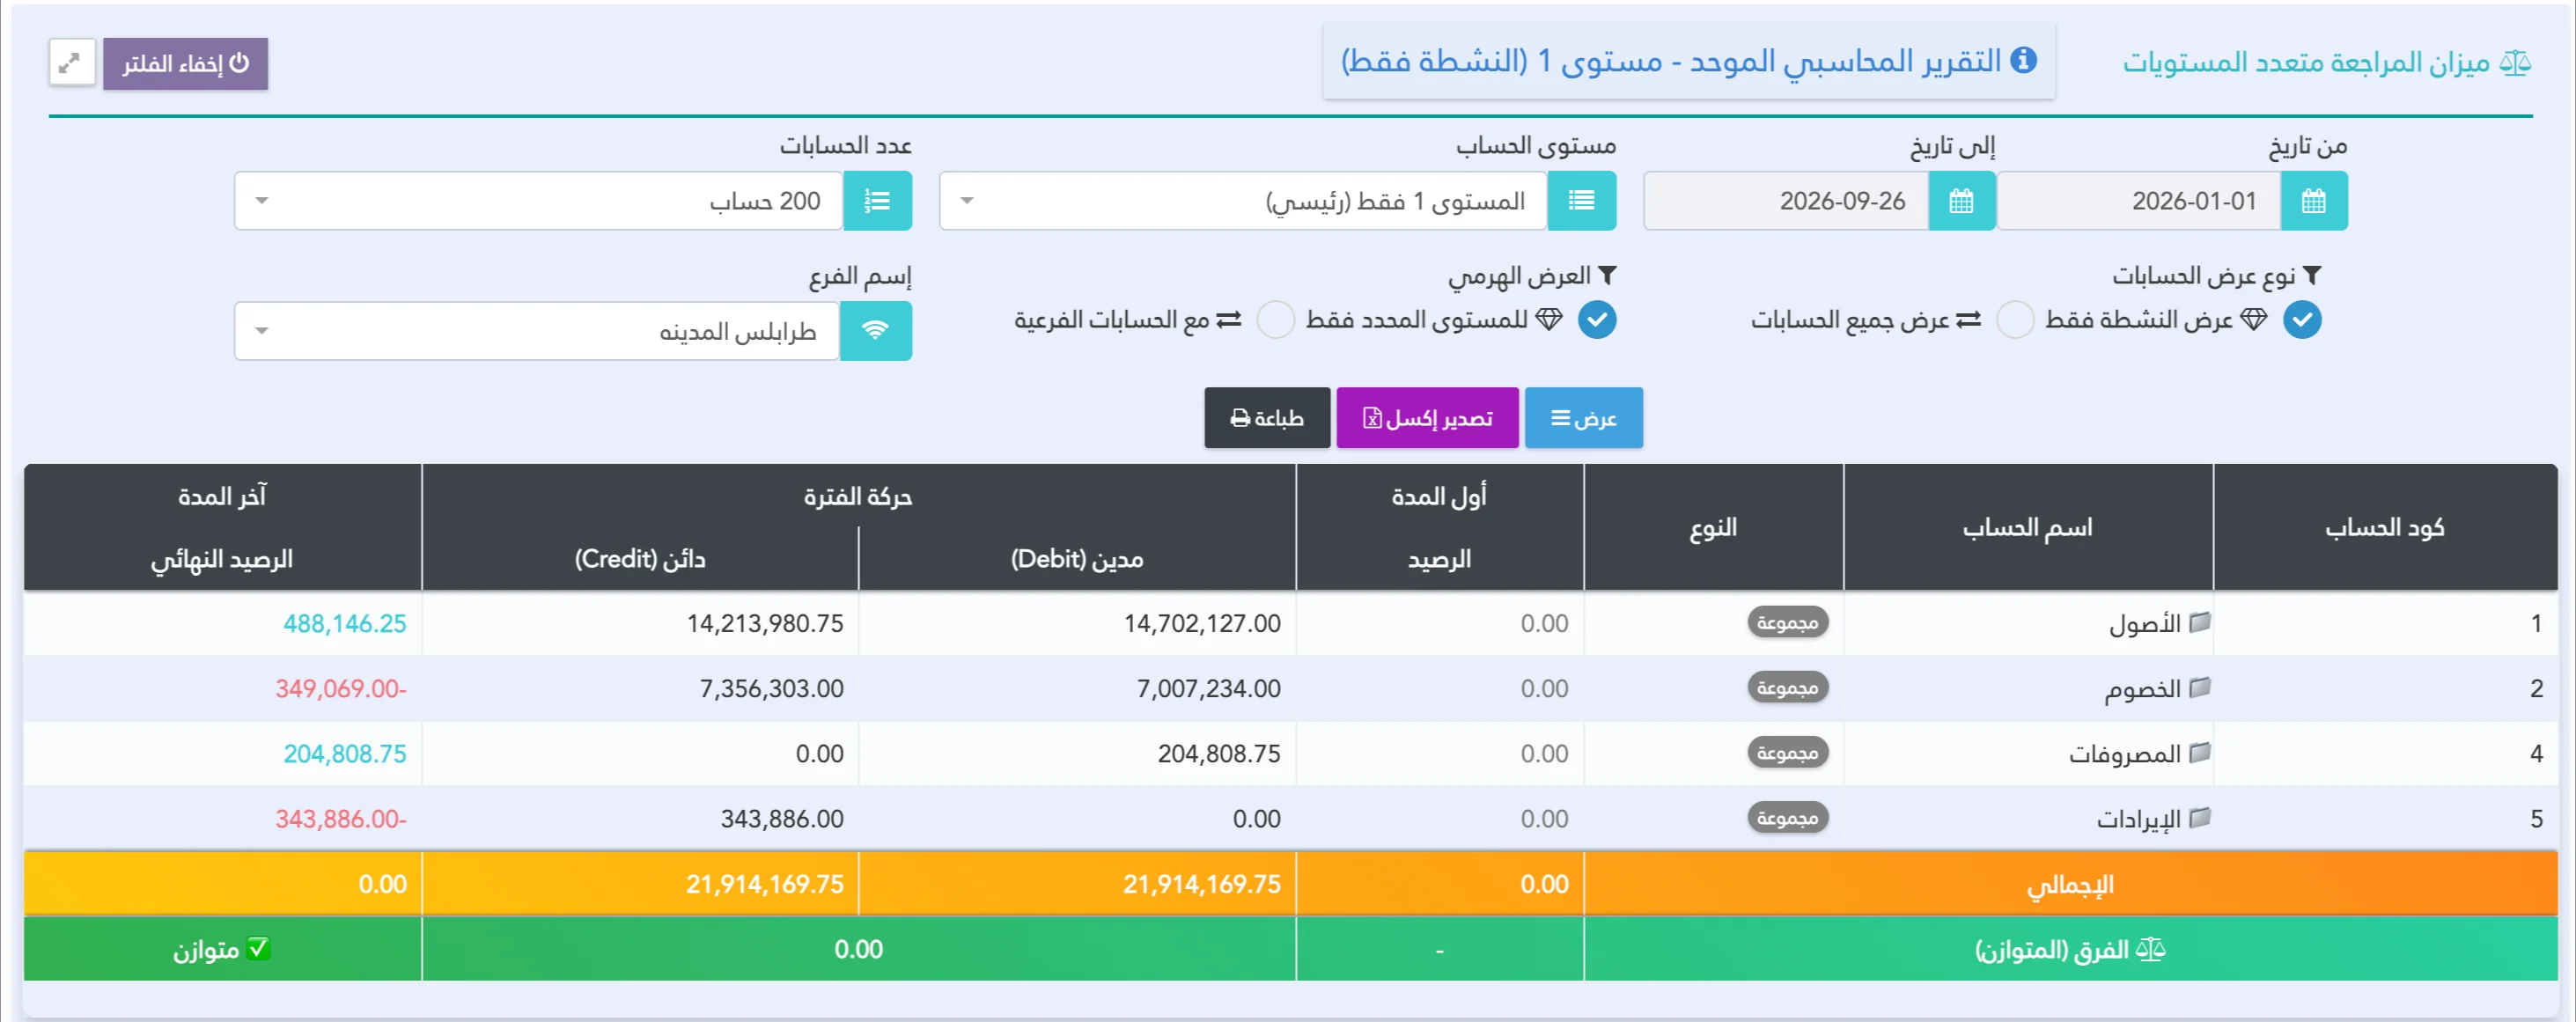Click the إخفاء الفلتر button
The height and width of the screenshot is (1022, 2576).
185,64
